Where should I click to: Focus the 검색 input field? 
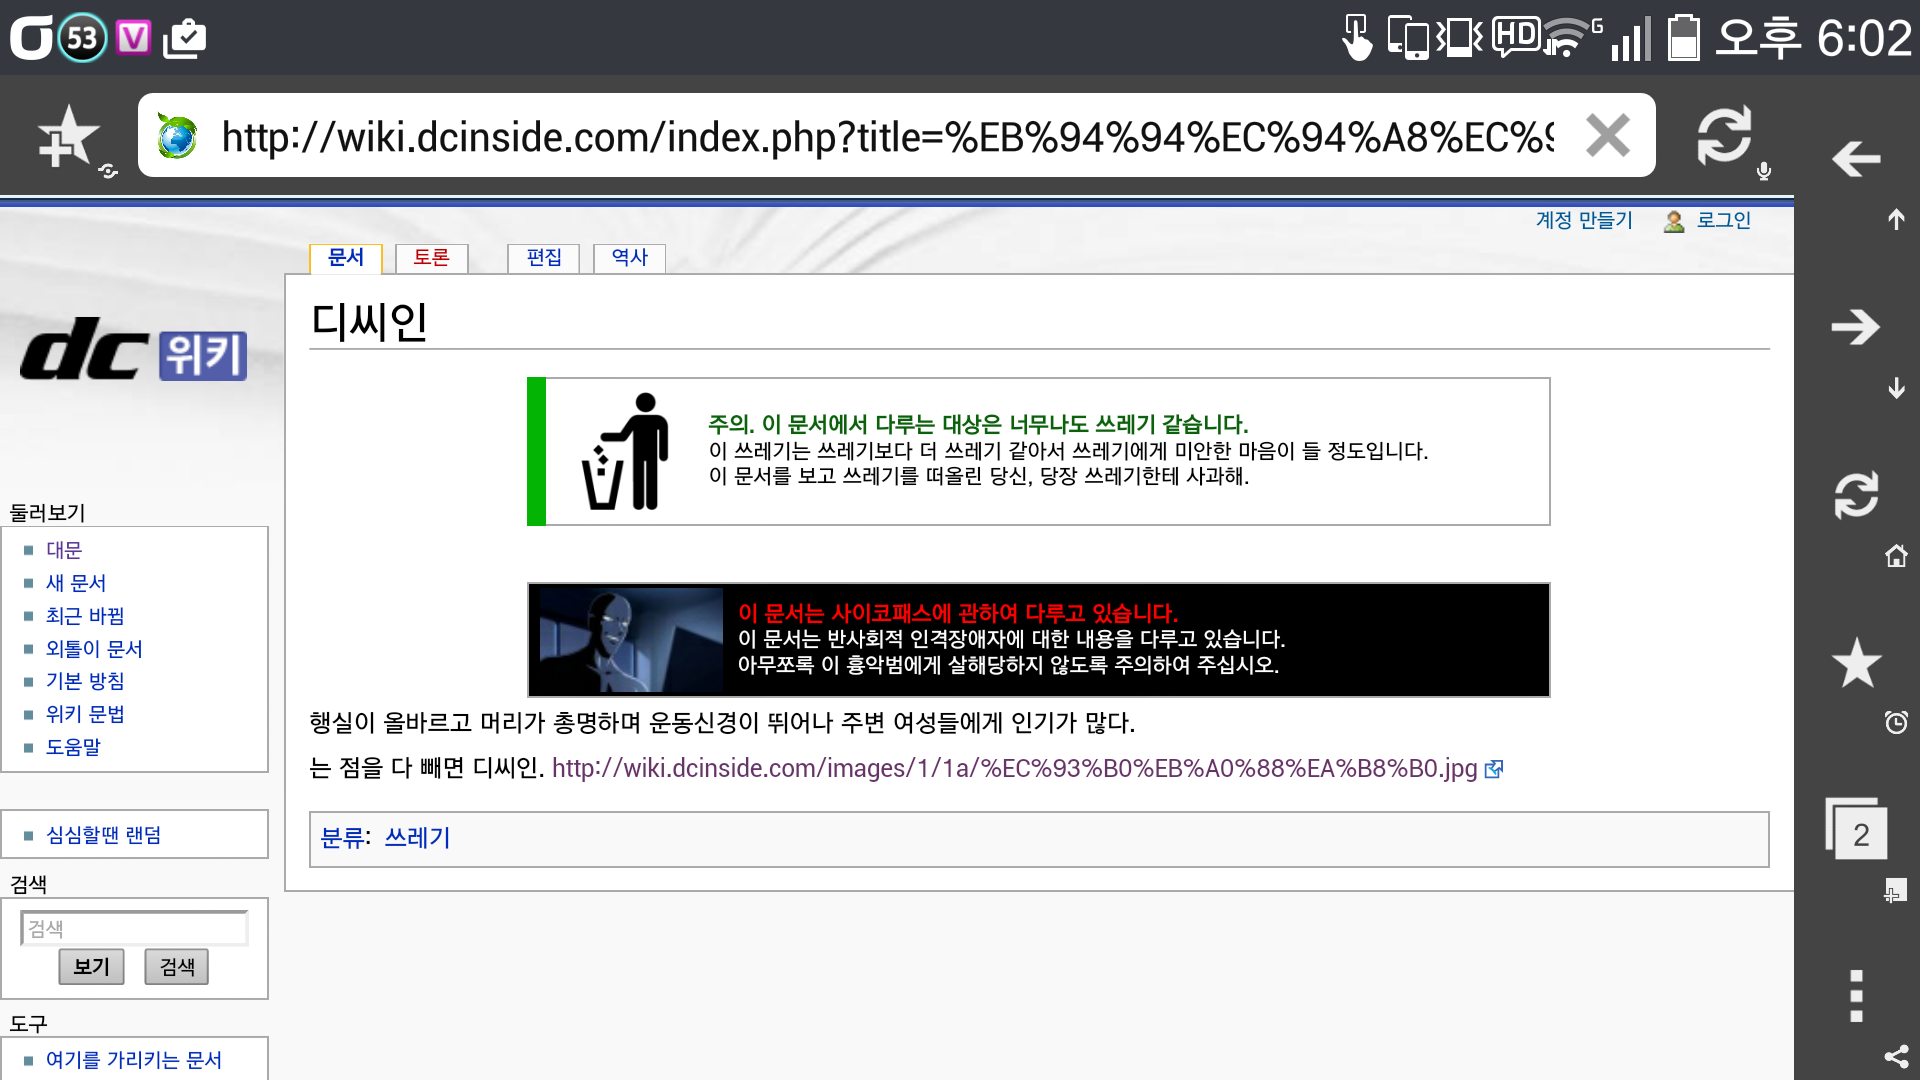pos(134,928)
